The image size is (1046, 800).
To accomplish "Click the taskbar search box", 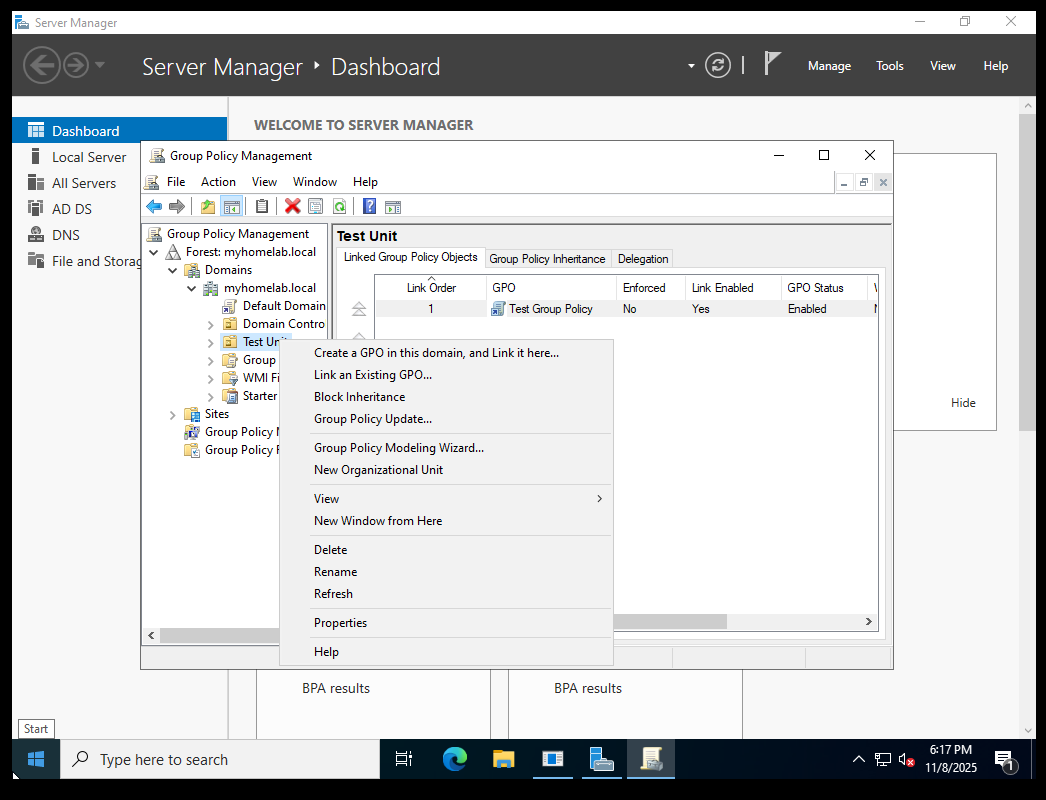I will pos(220,759).
